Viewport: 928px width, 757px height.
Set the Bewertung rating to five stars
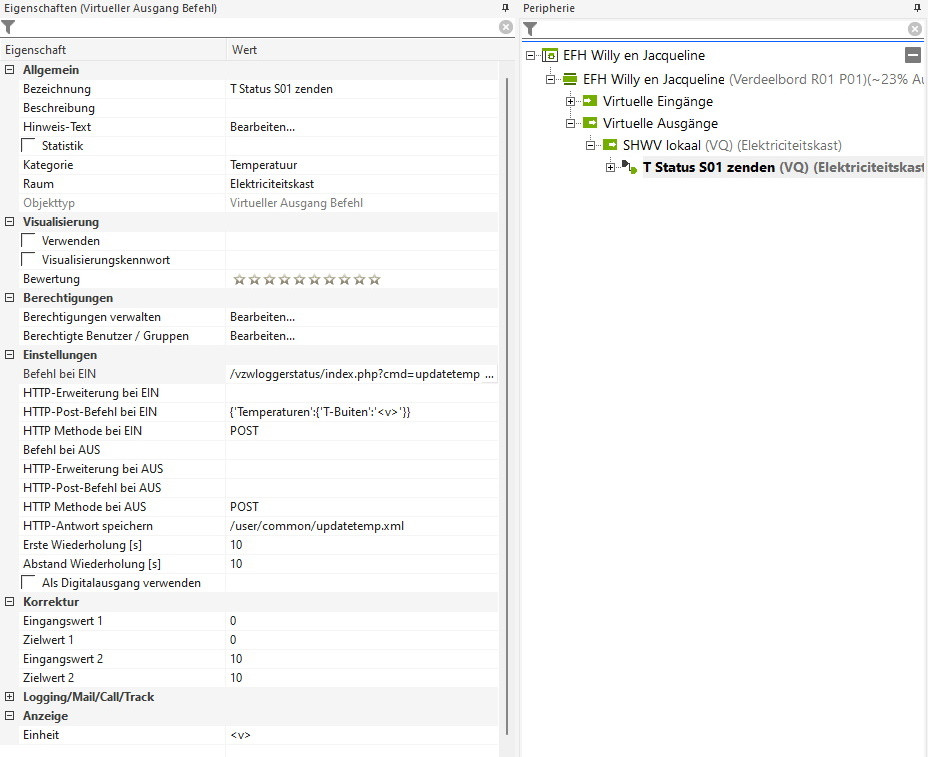coord(299,280)
